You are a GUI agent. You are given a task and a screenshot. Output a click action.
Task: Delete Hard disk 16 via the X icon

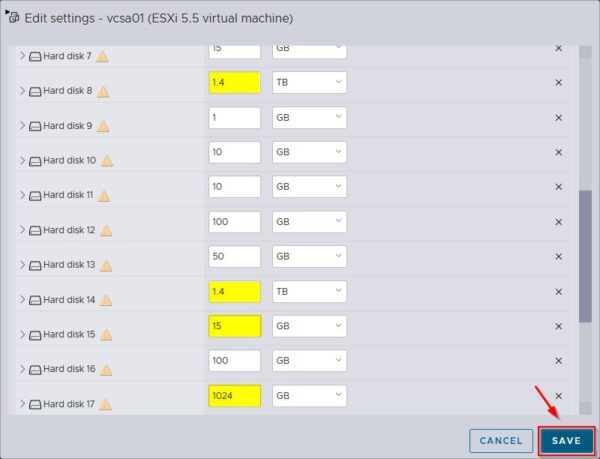(x=559, y=361)
